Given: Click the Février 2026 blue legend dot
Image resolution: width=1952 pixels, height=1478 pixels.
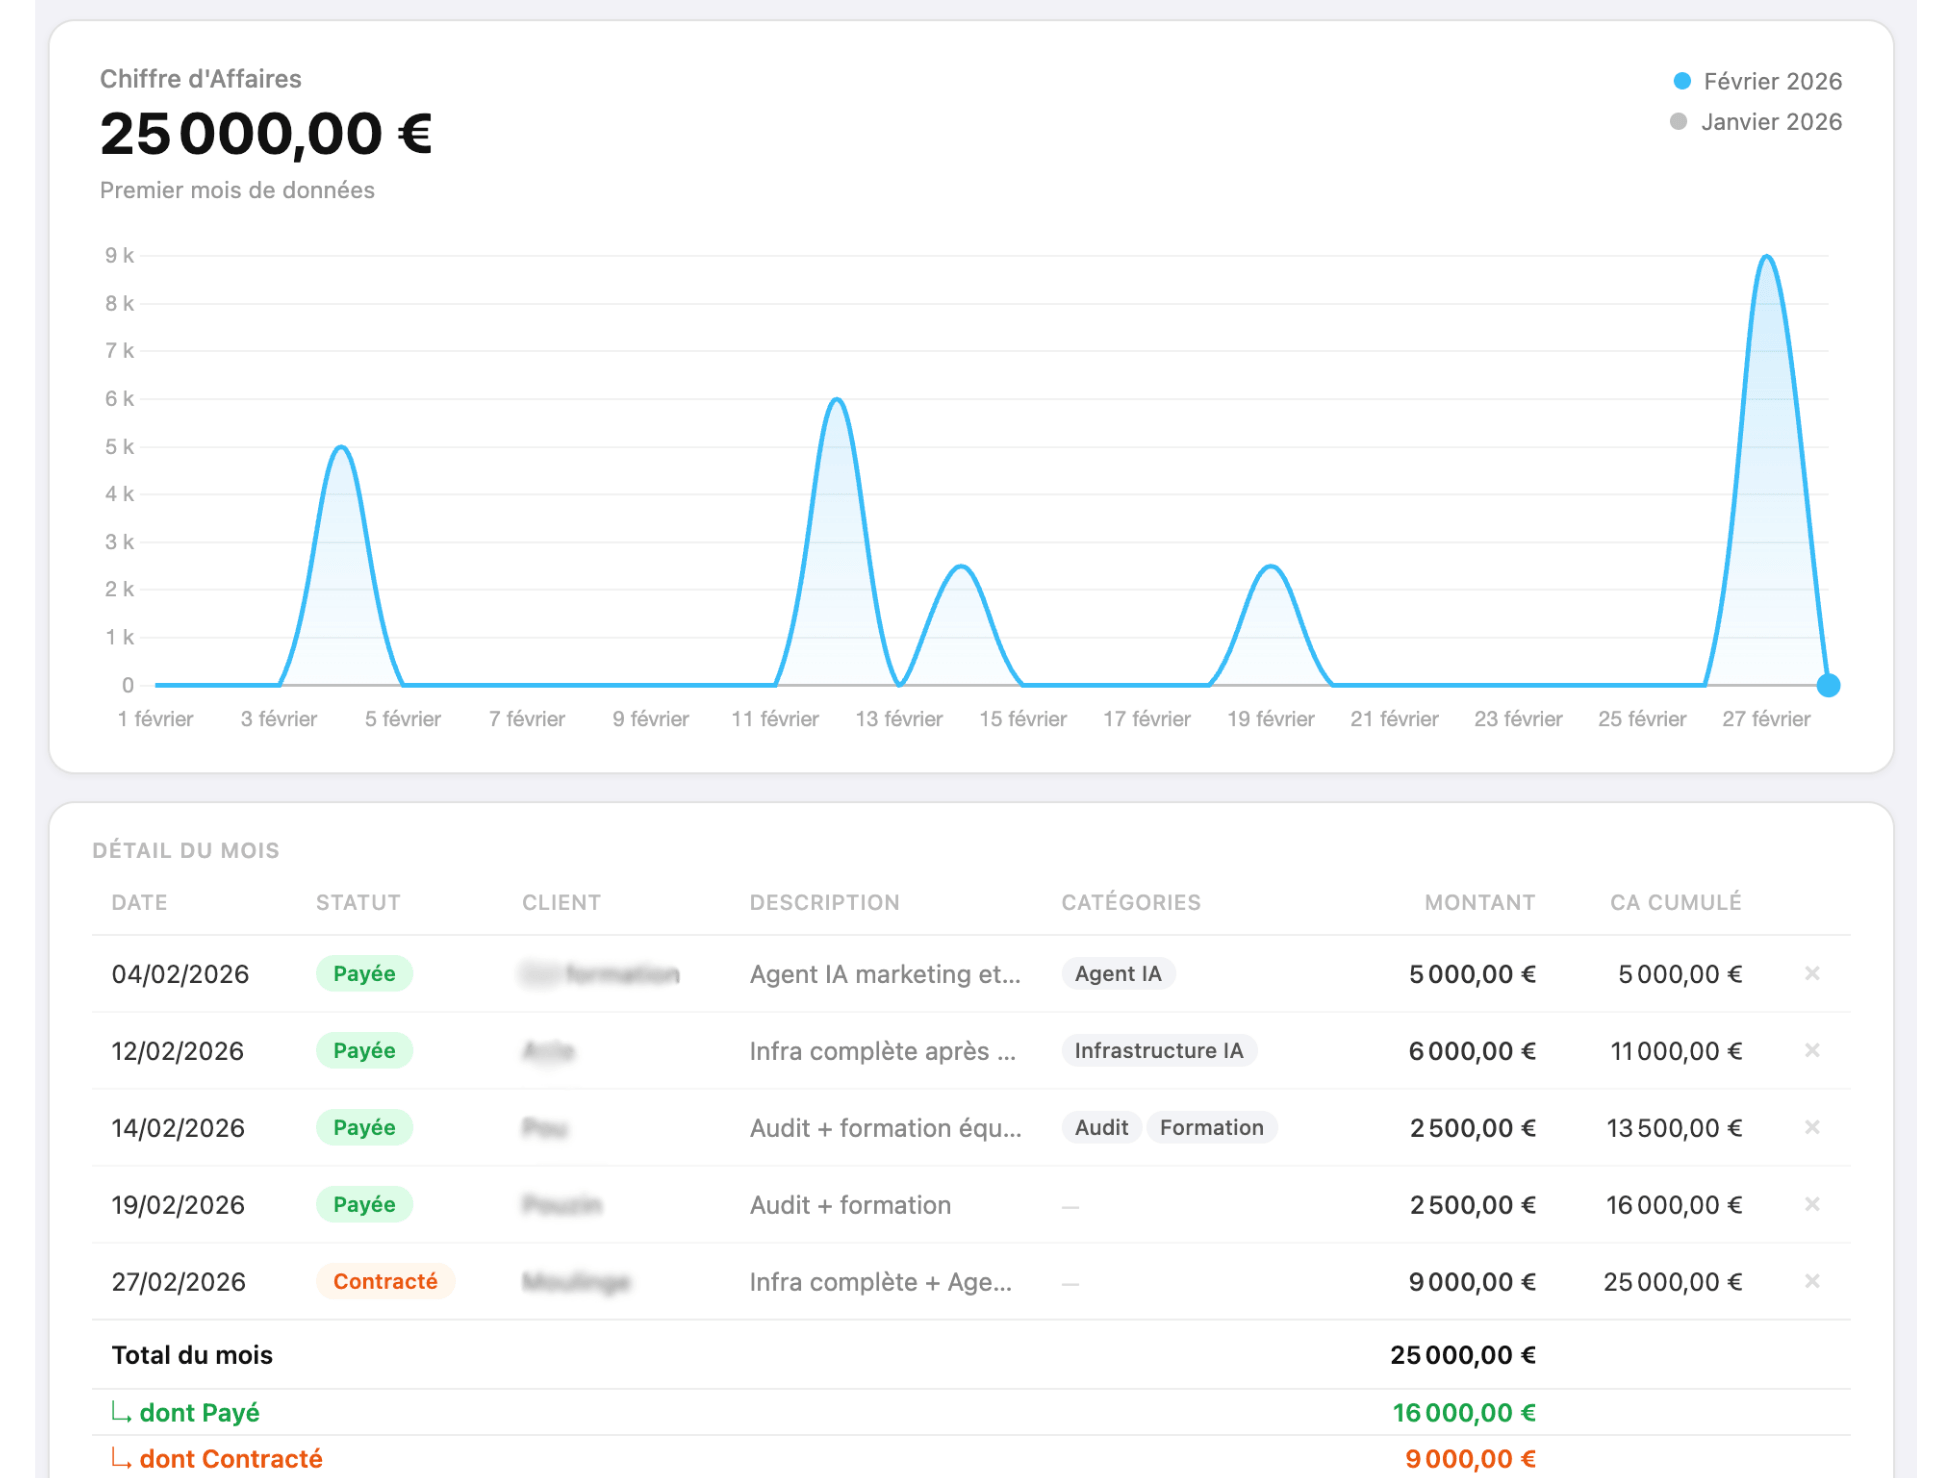Looking at the screenshot, I should 1682,81.
